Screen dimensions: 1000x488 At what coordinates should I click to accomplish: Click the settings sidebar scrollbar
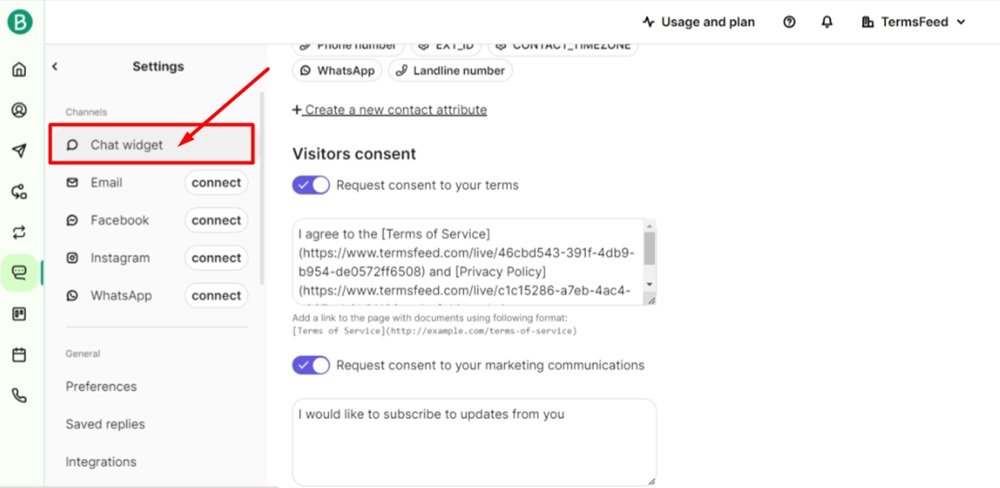(x=261, y=188)
